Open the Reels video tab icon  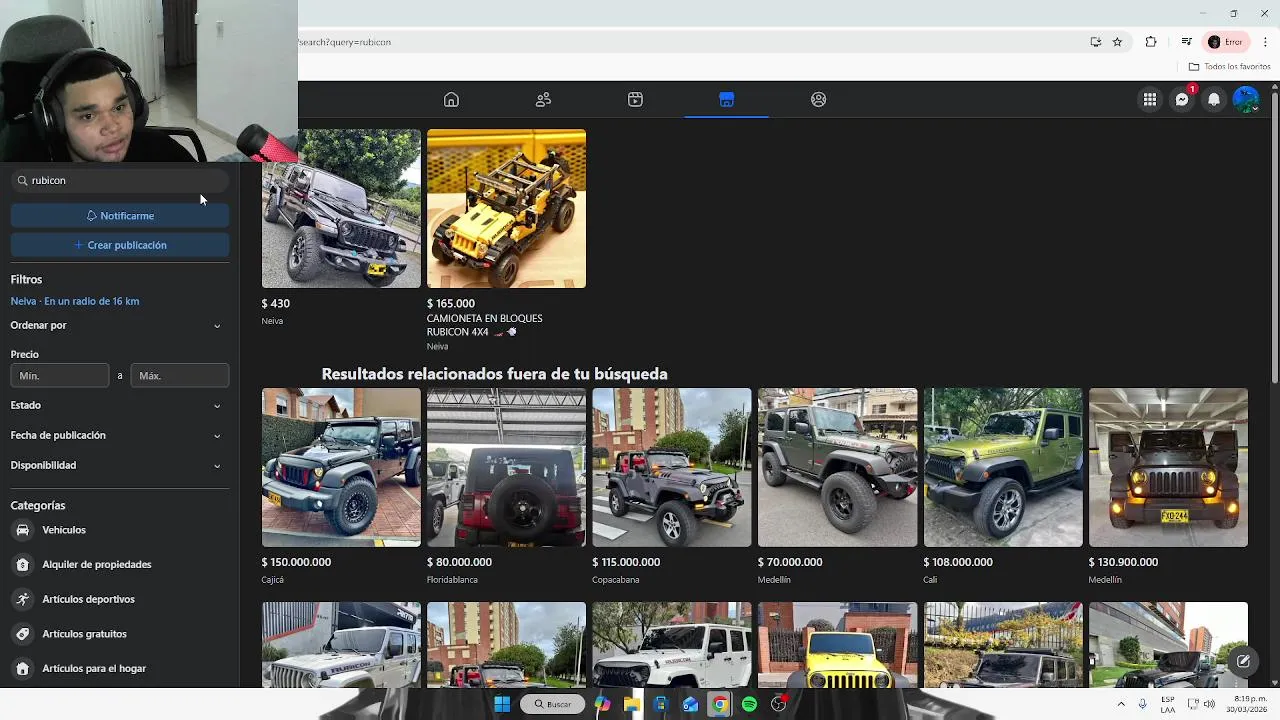[635, 99]
